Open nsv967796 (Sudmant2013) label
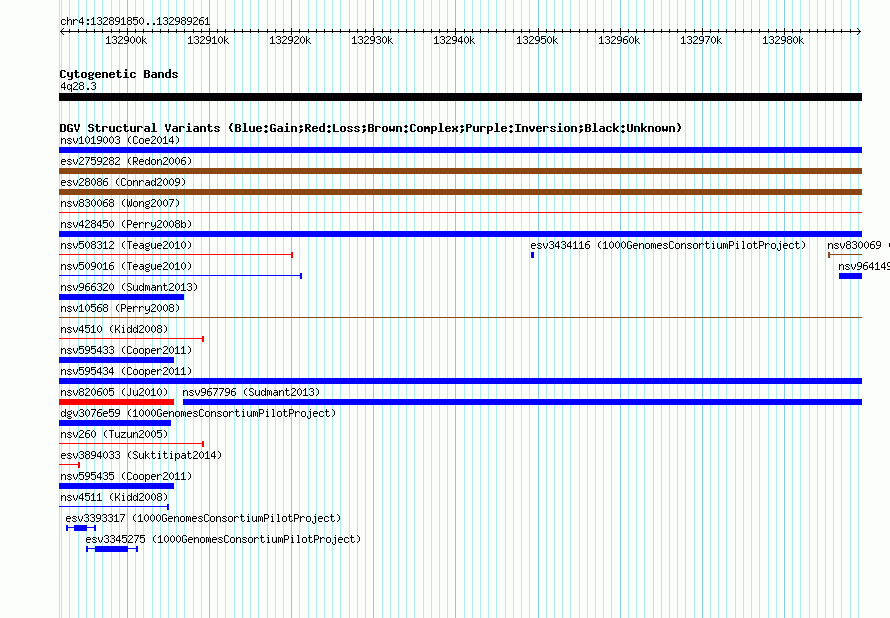This screenshot has width=890, height=618. [x=251, y=392]
